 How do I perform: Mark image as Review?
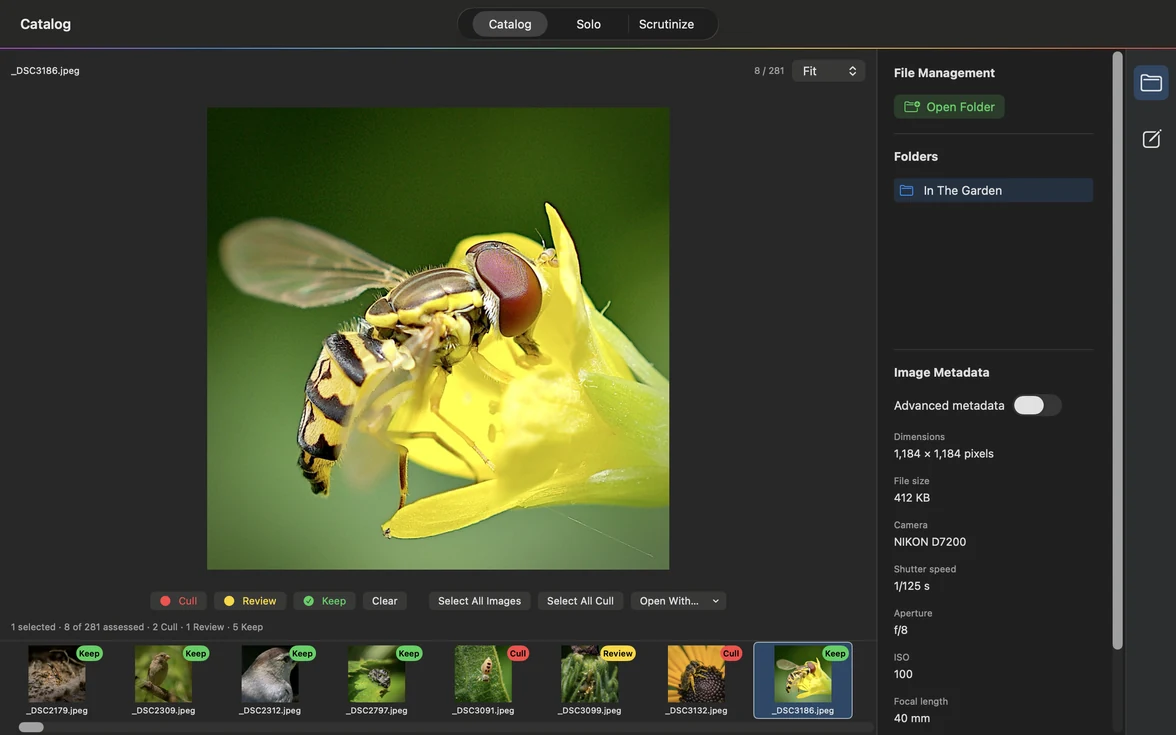pos(250,601)
